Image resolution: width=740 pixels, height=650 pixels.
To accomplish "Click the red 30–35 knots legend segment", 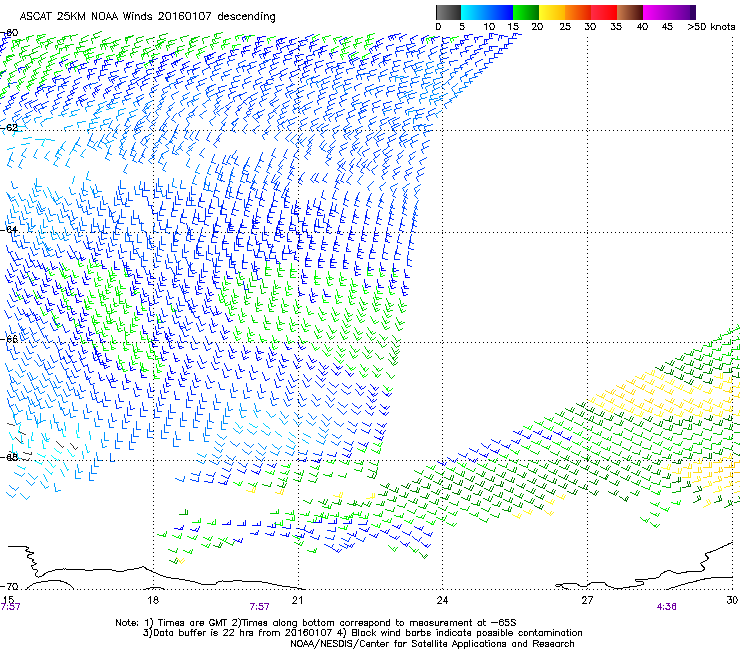I will [x=604, y=12].
